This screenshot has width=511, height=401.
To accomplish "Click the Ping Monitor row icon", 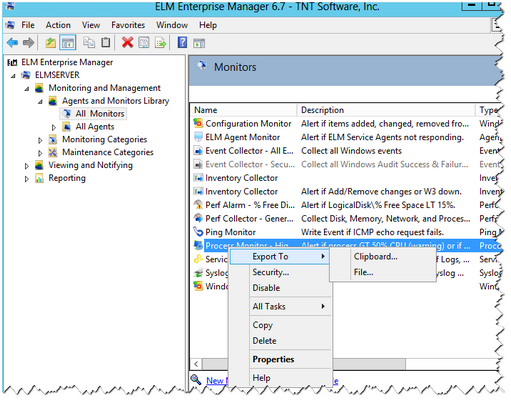I will tap(198, 232).
